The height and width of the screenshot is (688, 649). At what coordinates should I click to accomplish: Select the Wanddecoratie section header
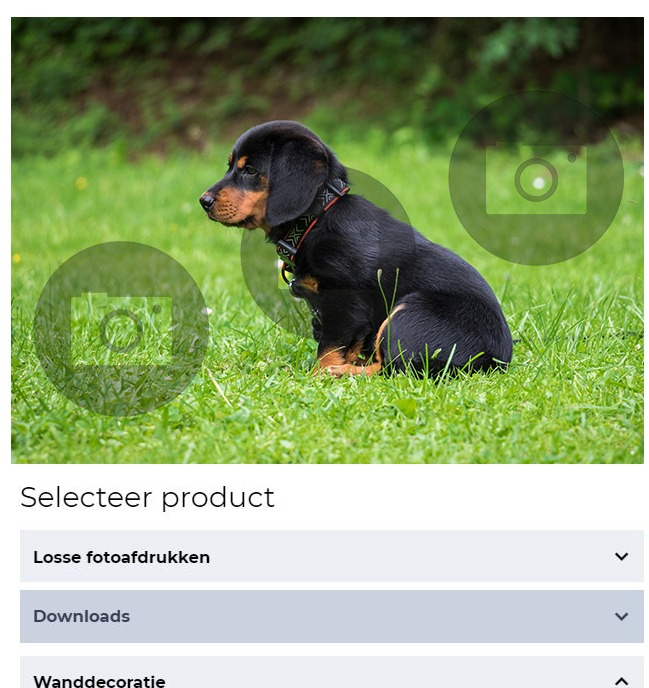(x=332, y=672)
